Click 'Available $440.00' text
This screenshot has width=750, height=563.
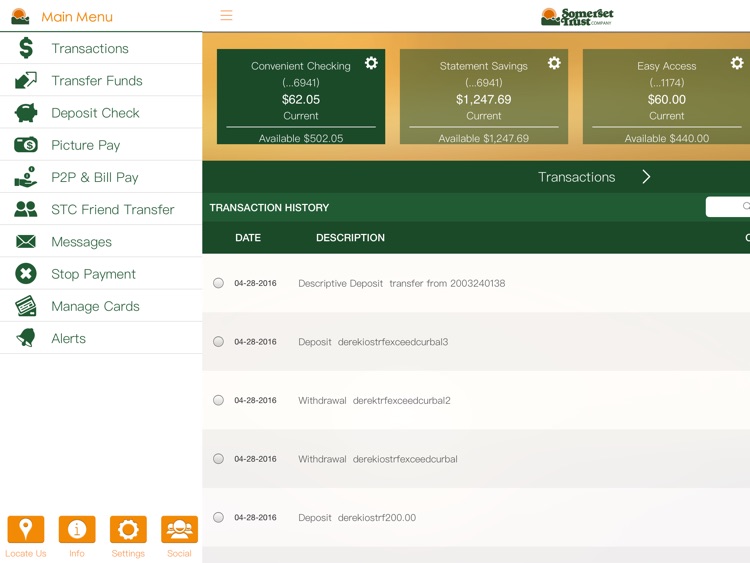666,138
